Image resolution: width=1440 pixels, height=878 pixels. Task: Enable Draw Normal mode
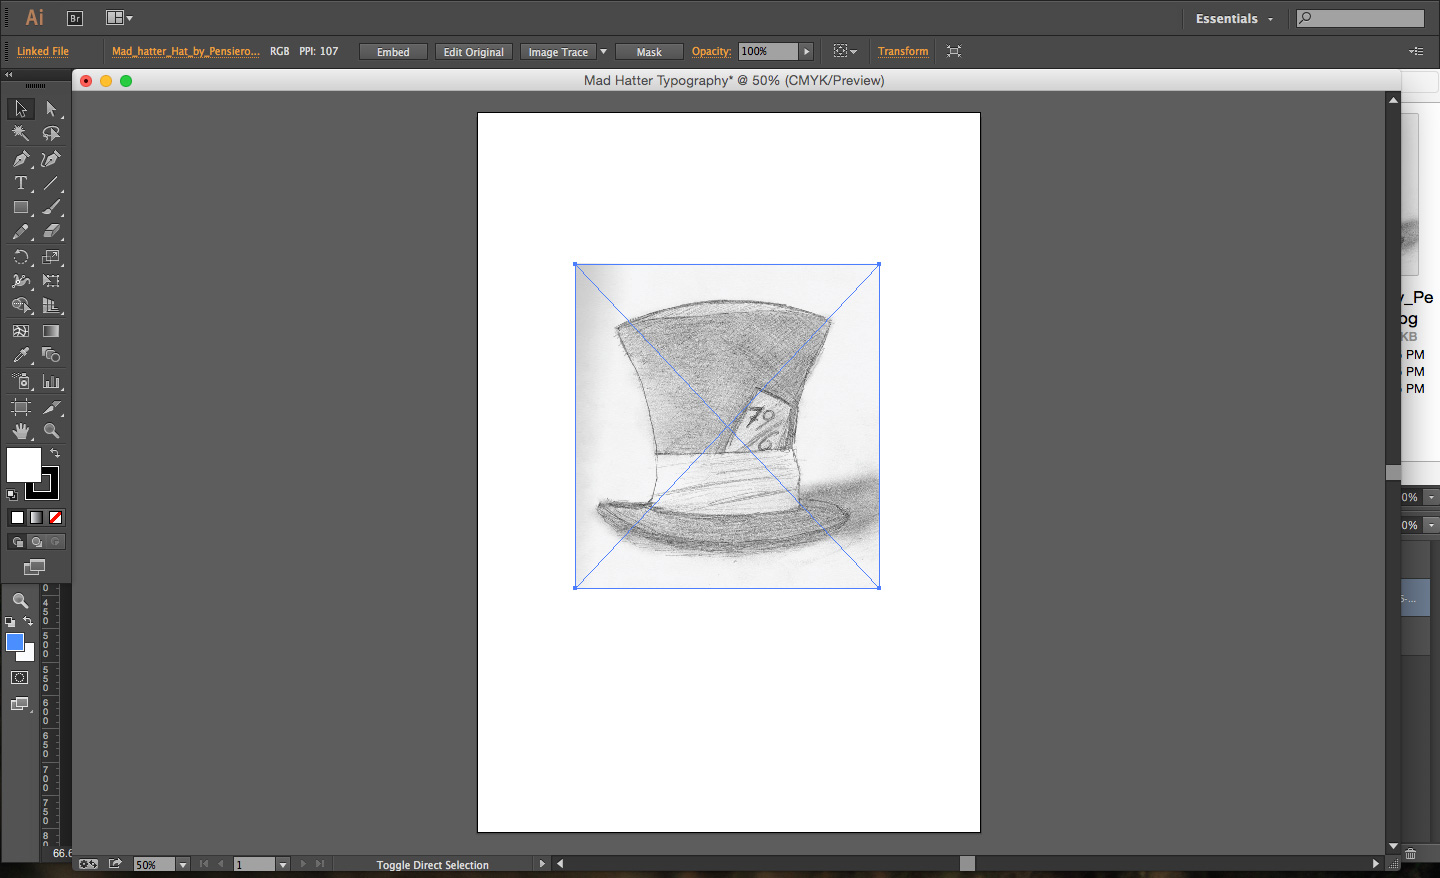pyautogui.click(x=17, y=541)
